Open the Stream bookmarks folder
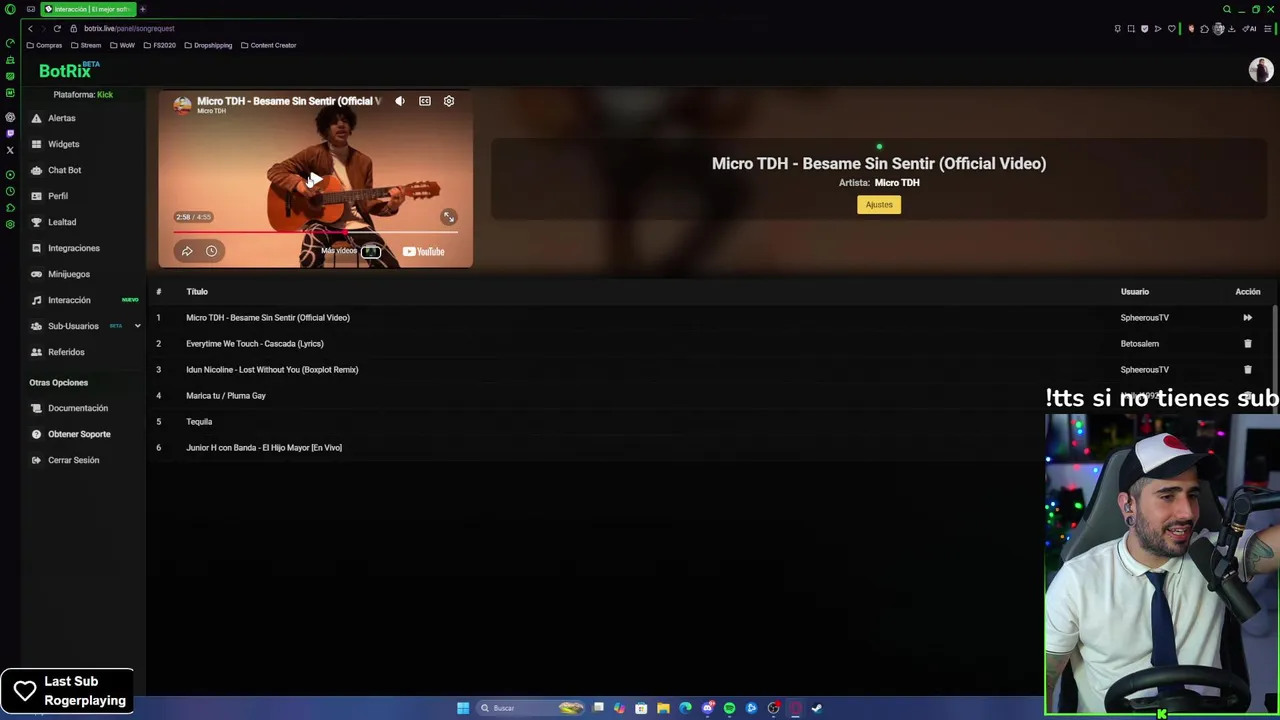 click(x=86, y=45)
